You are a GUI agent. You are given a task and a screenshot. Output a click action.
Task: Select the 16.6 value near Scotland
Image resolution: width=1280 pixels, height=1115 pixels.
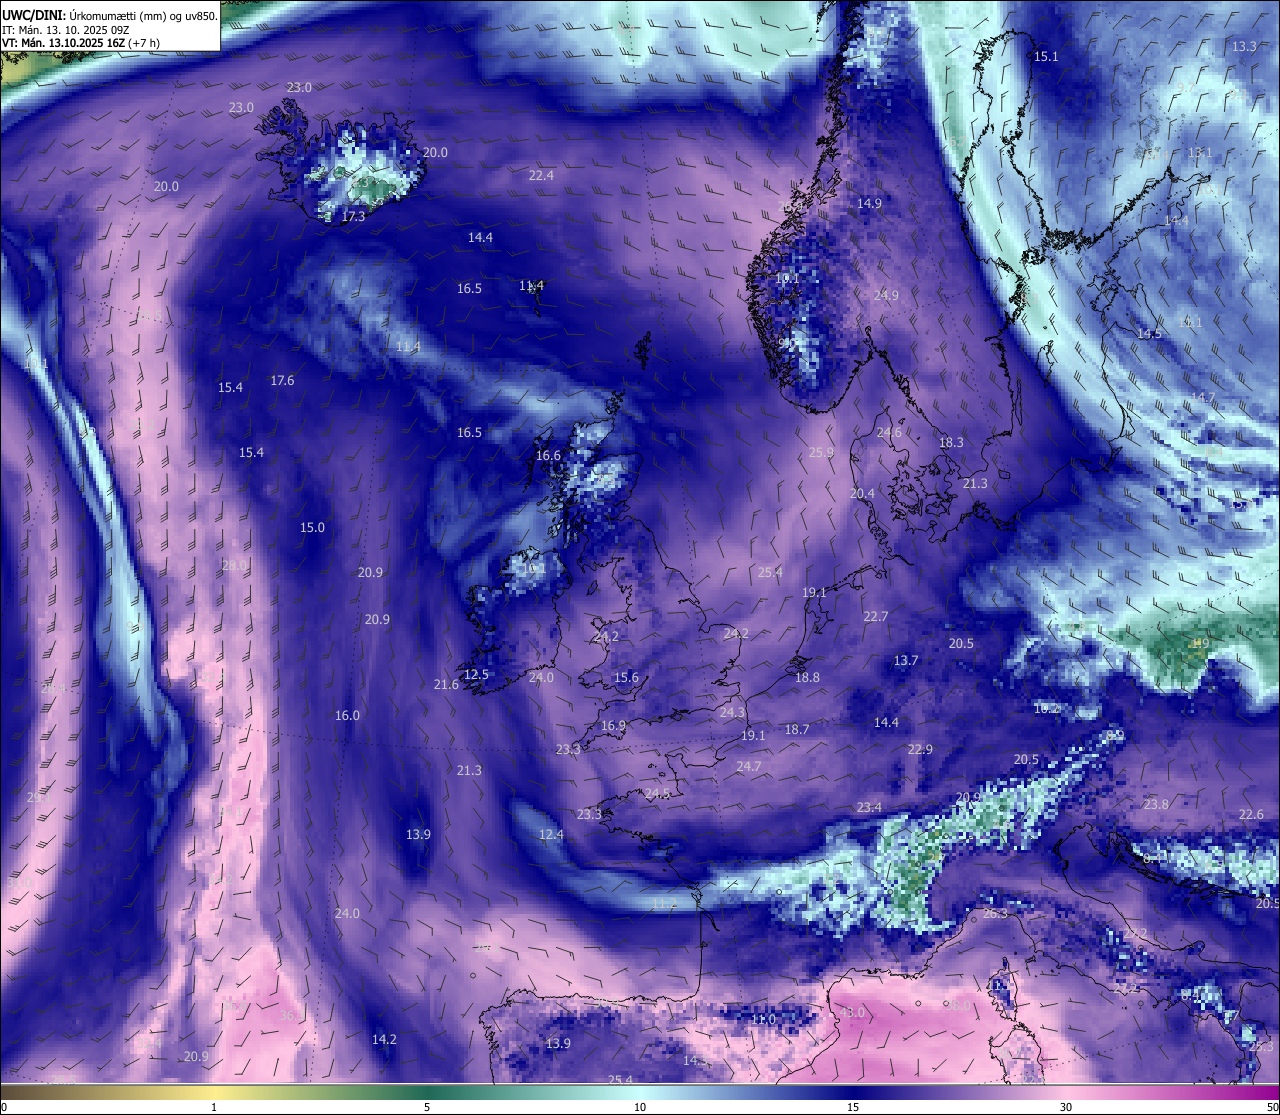548,456
